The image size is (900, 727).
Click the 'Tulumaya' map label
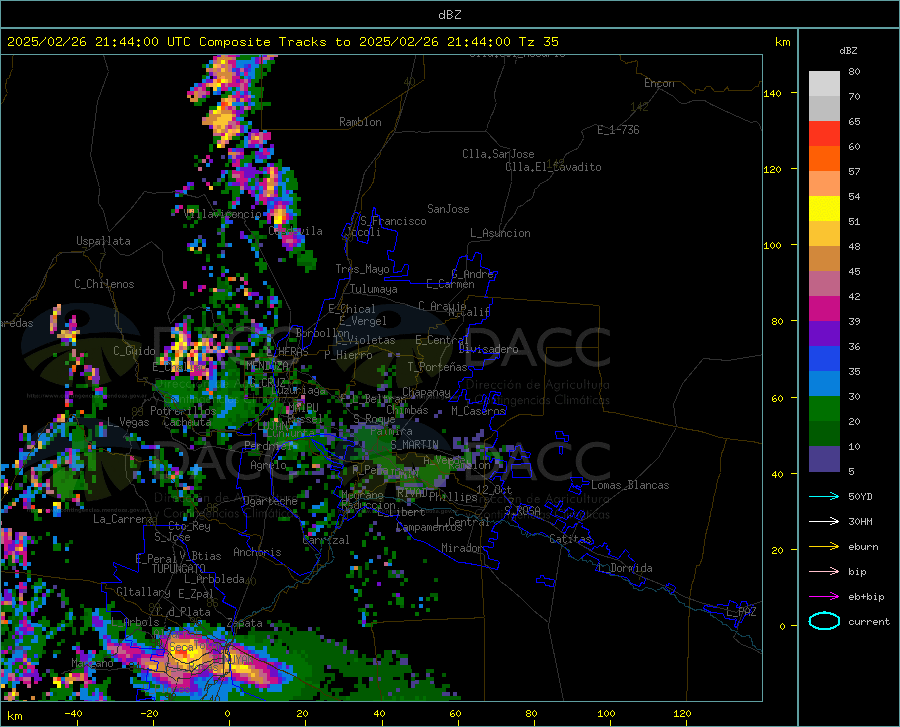coord(374,289)
